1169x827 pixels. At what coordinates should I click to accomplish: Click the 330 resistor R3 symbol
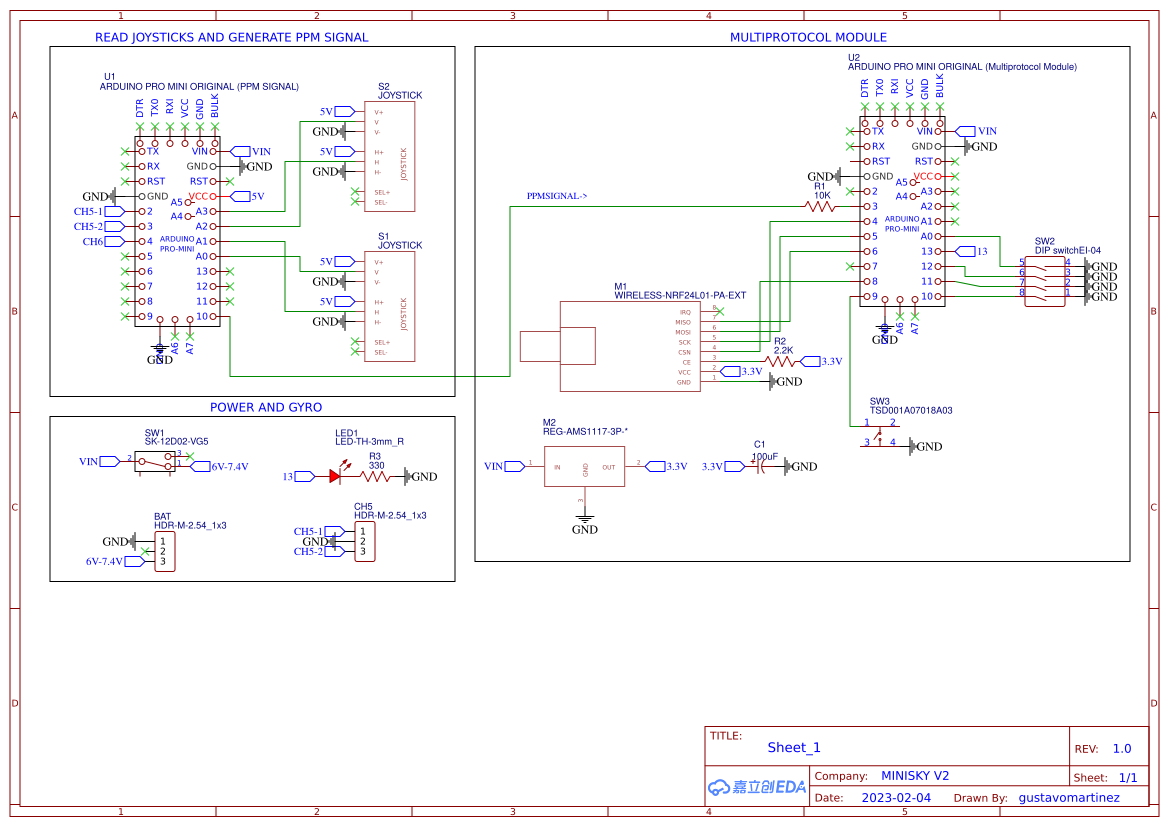(374, 477)
